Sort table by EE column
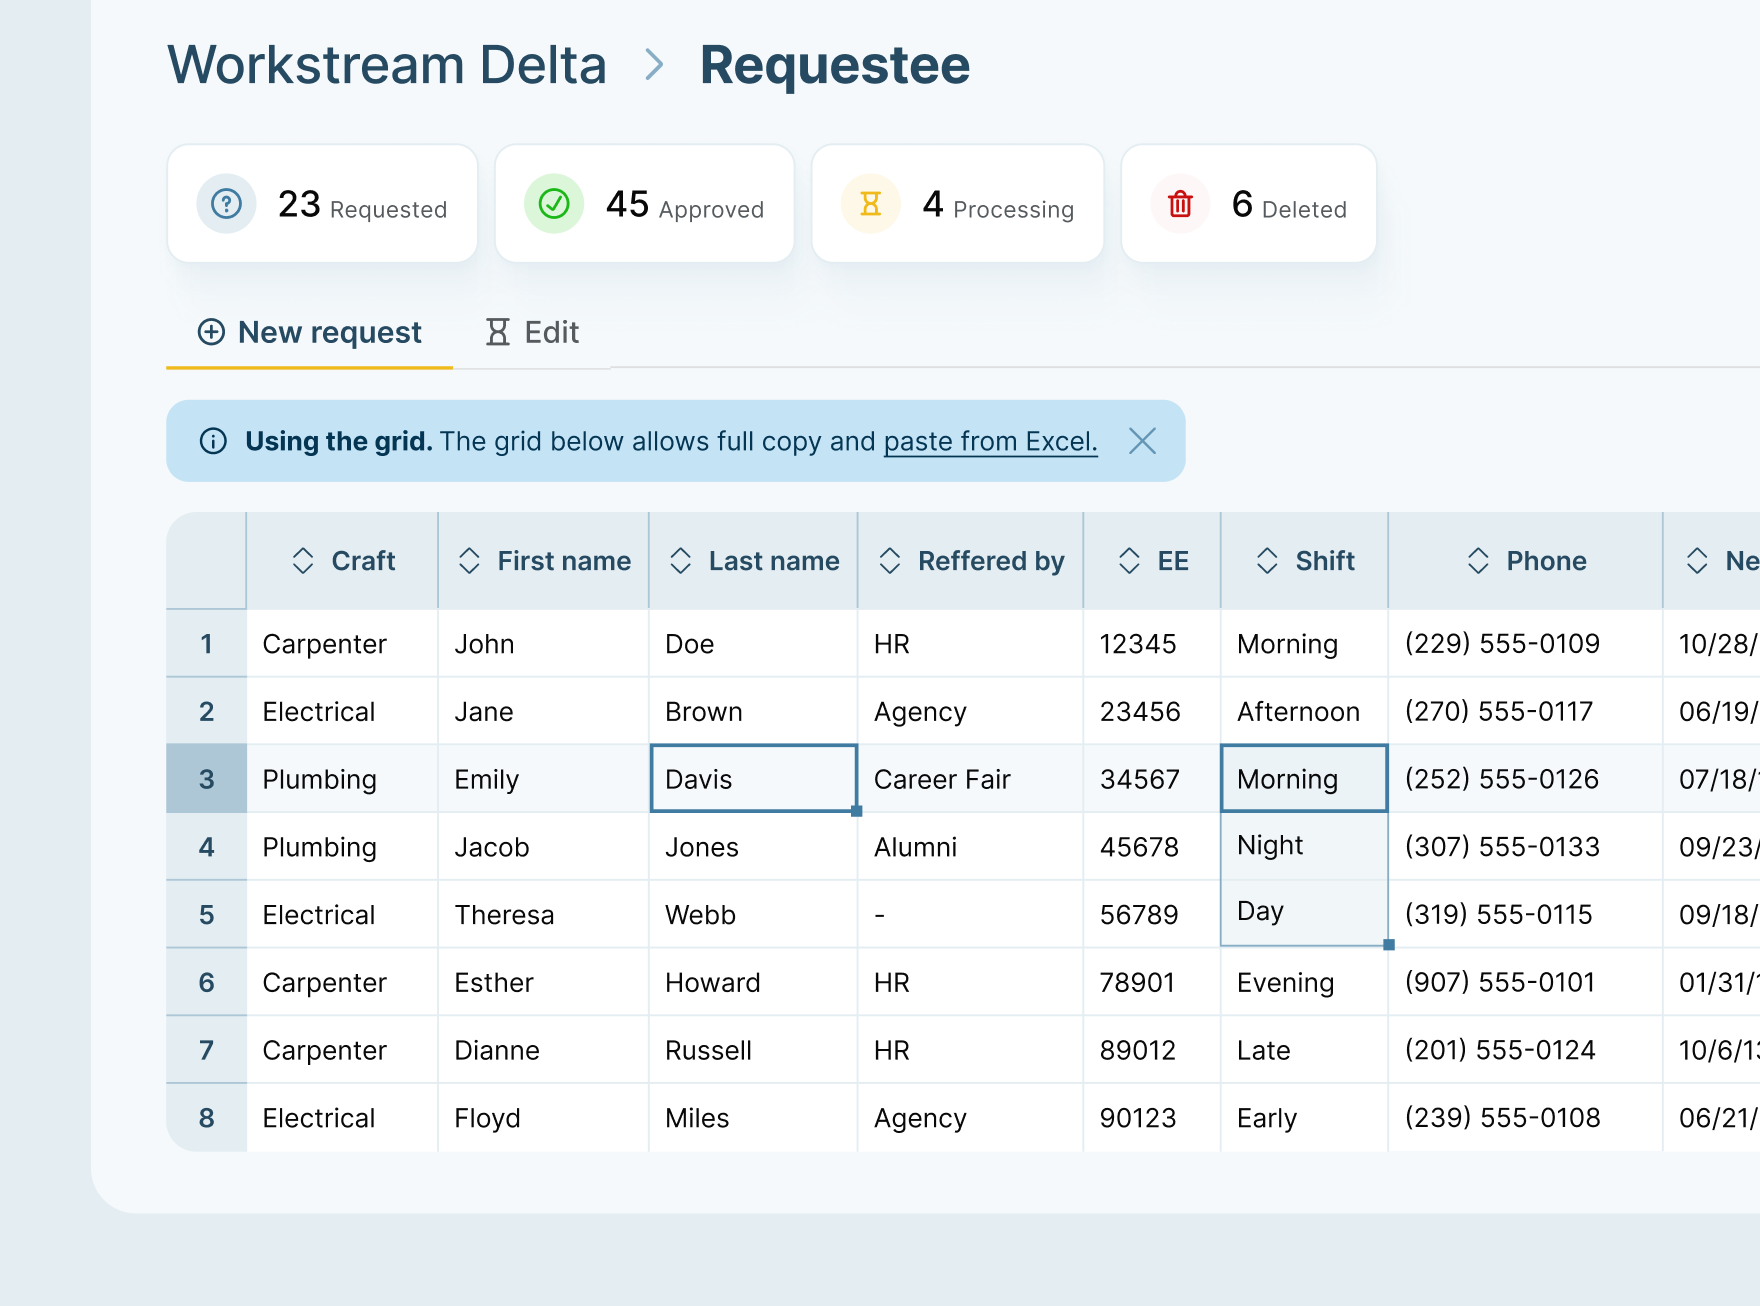1760x1306 pixels. point(1129,561)
